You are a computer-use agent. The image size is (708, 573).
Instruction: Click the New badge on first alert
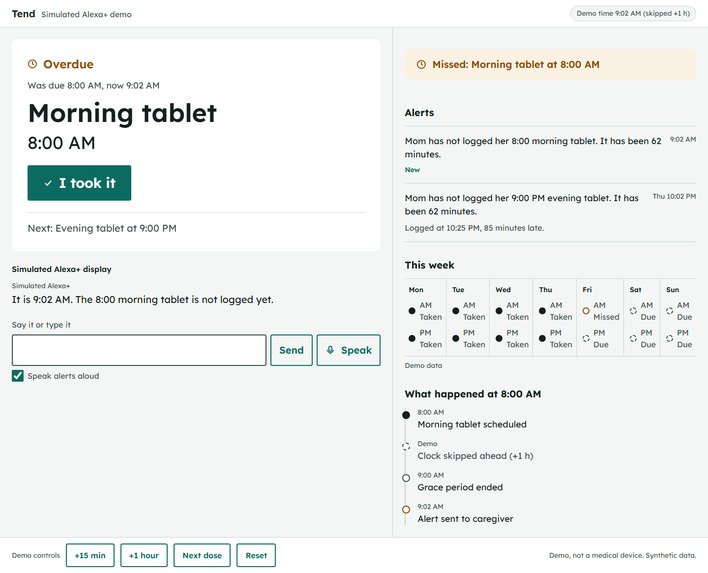pyautogui.click(x=412, y=170)
